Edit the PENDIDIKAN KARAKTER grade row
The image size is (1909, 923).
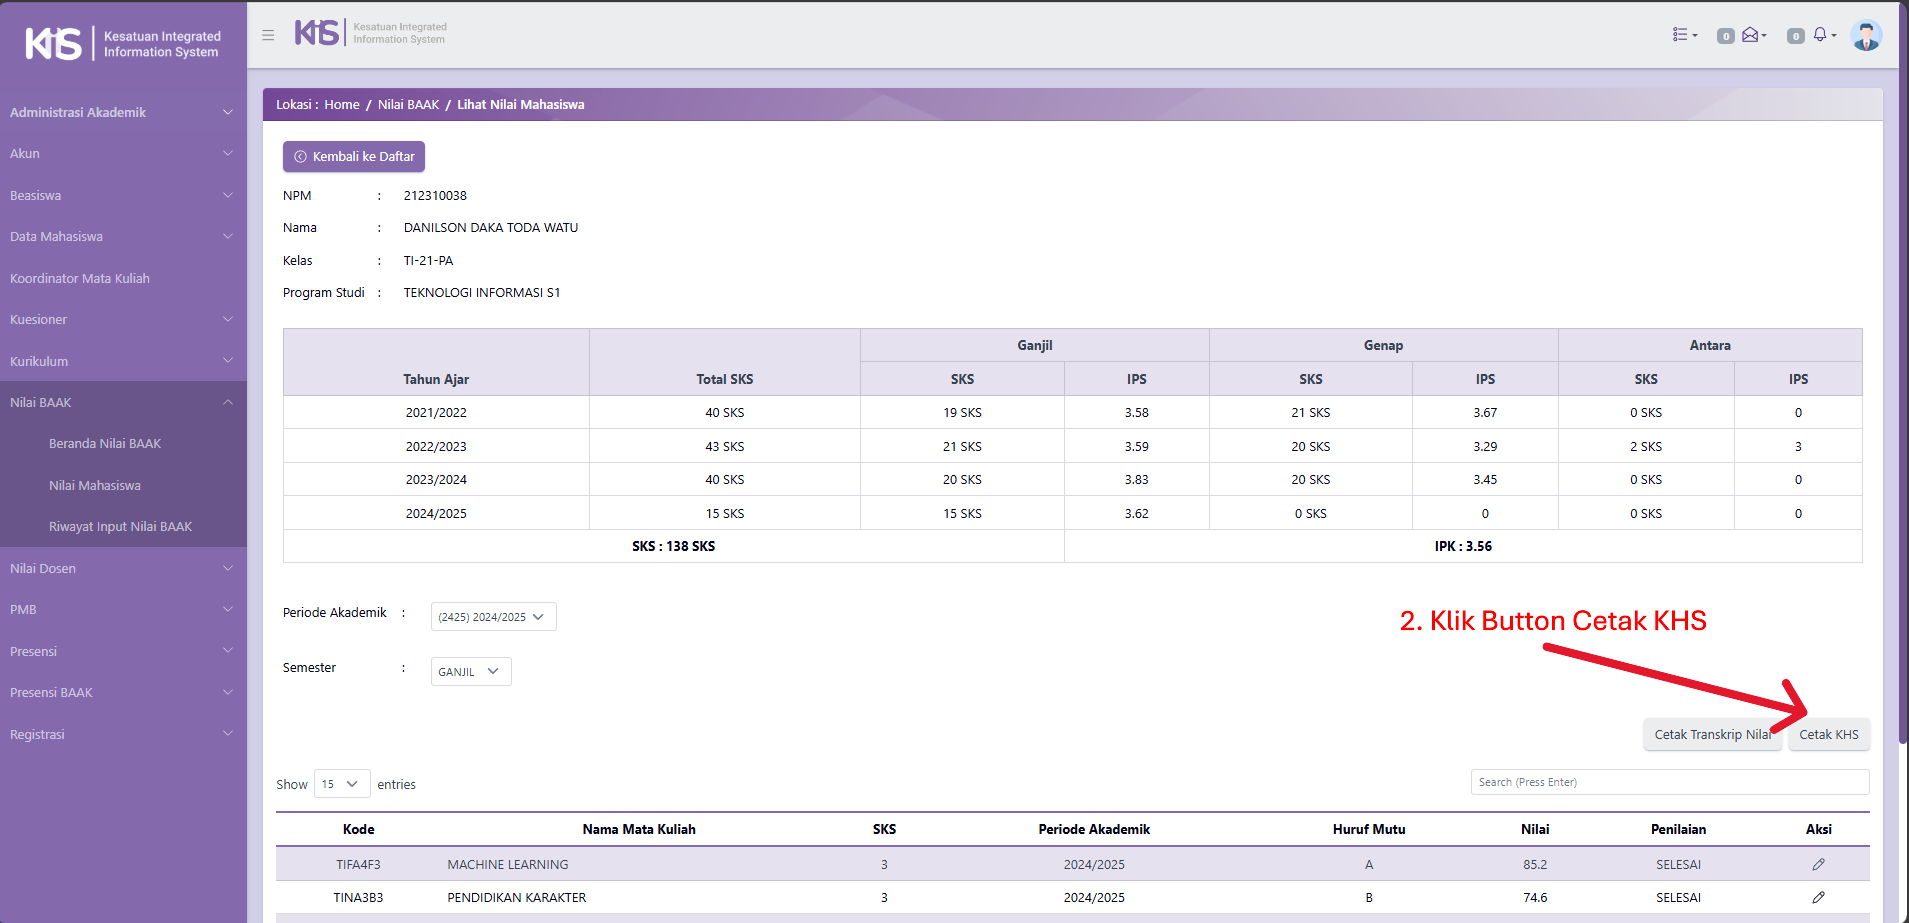tap(1818, 897)
